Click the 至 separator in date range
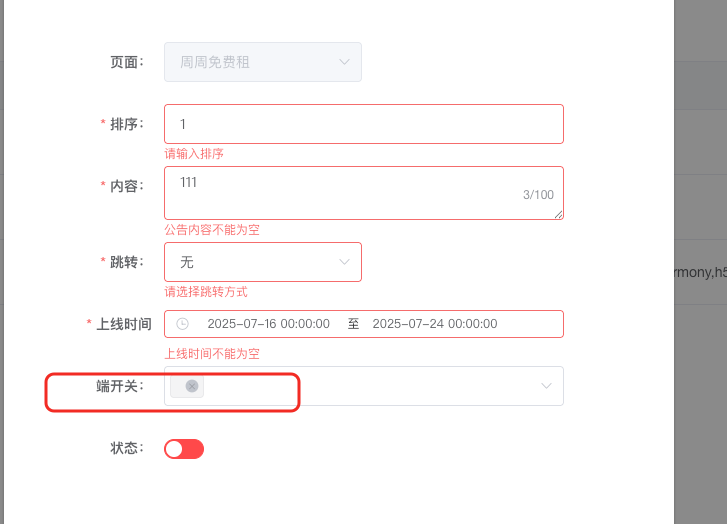 [353, 324]
